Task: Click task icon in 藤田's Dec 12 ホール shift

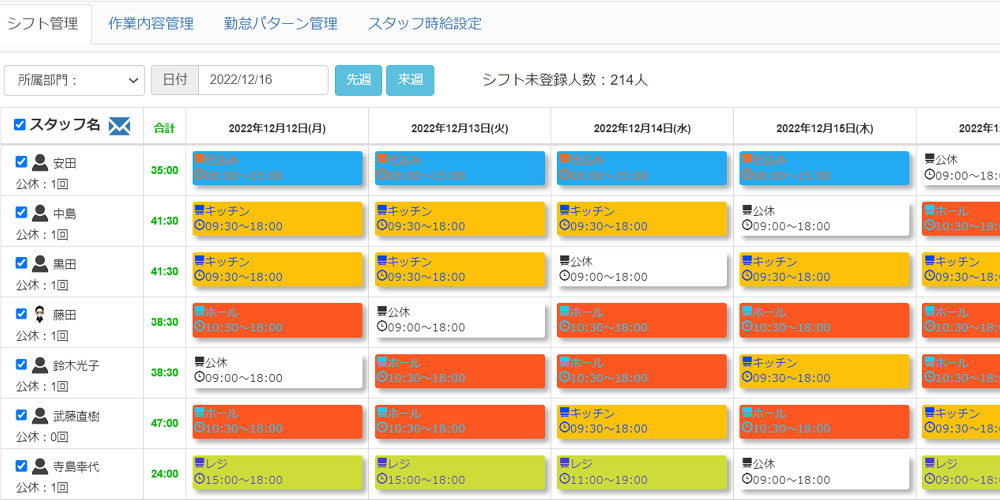Action: 199,311
